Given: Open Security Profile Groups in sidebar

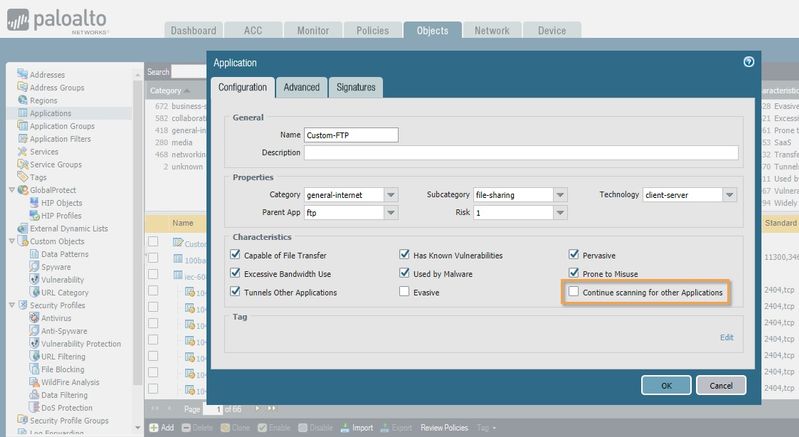Looking at the screenshot, I should pos(69,420).
